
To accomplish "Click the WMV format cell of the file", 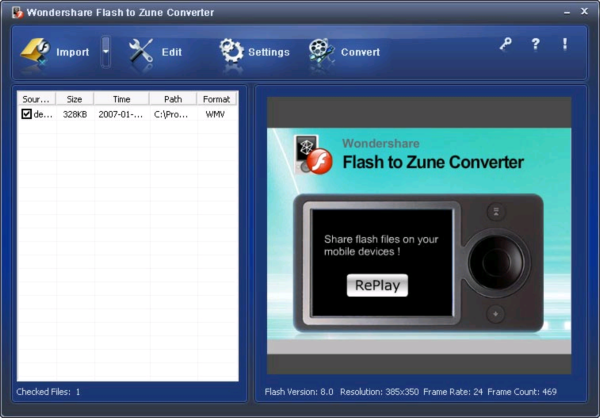I will (215, 115).
